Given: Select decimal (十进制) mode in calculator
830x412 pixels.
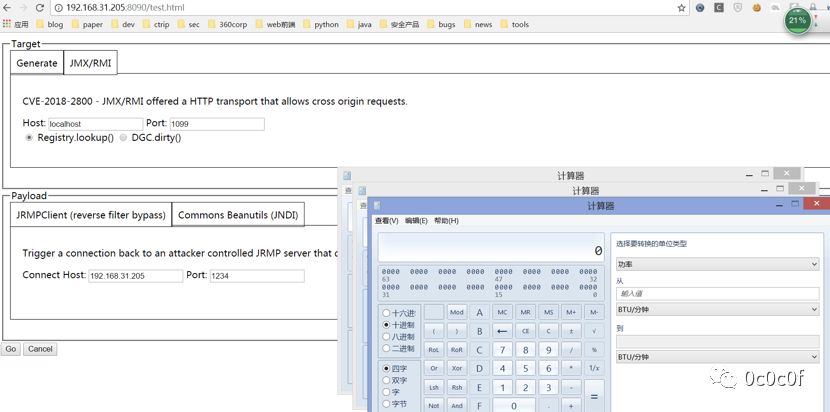Looking at the screenshot, I should click(x=386, y=325).
